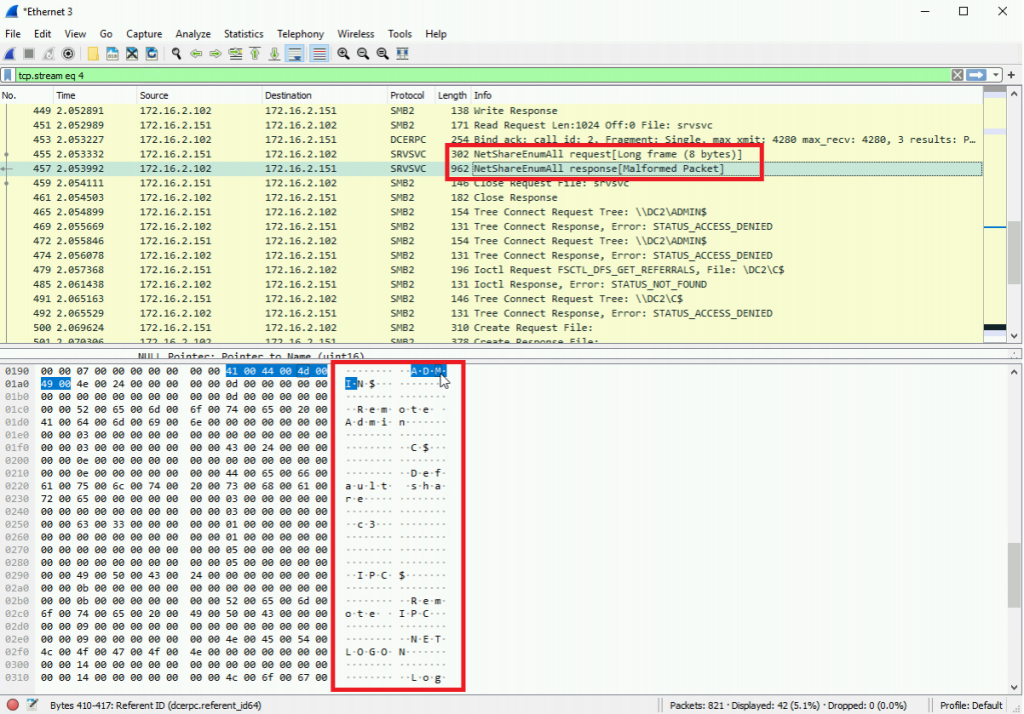Zoom out on the main window text
This screenshot has width=1024, height=714.
(x=363, y=54)
